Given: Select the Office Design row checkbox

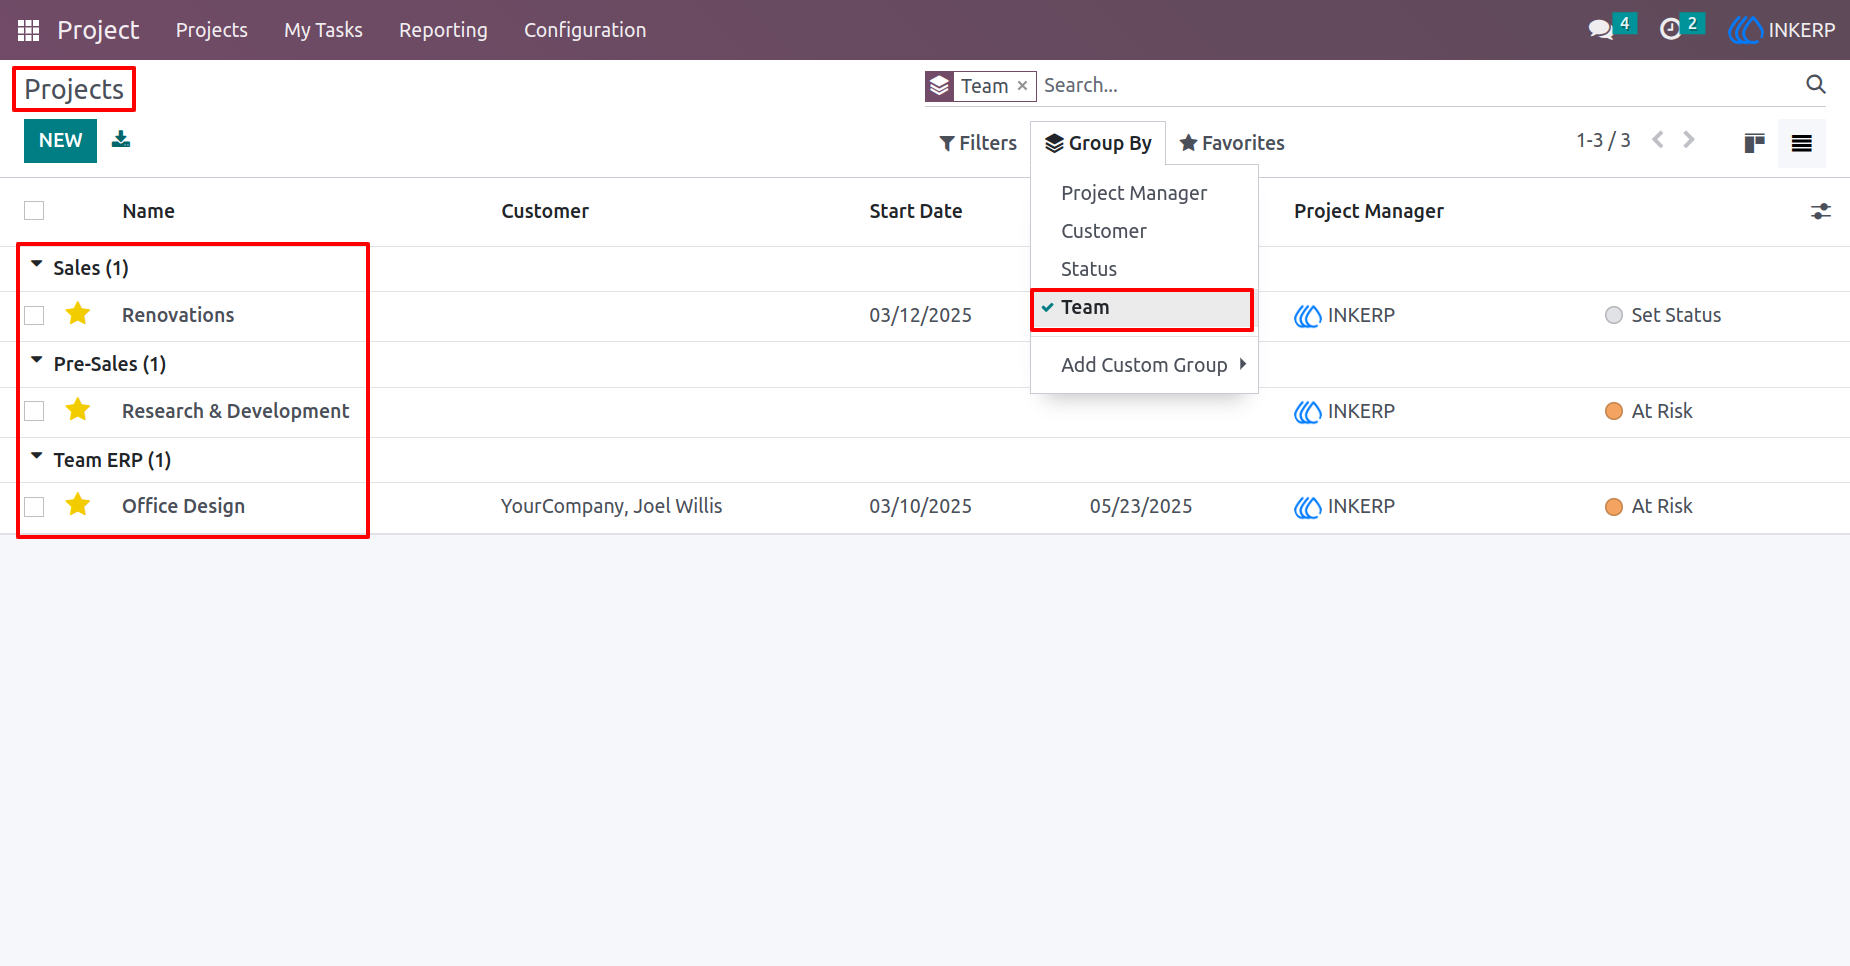Looking at the screenshot, I should tap(34, 507).
